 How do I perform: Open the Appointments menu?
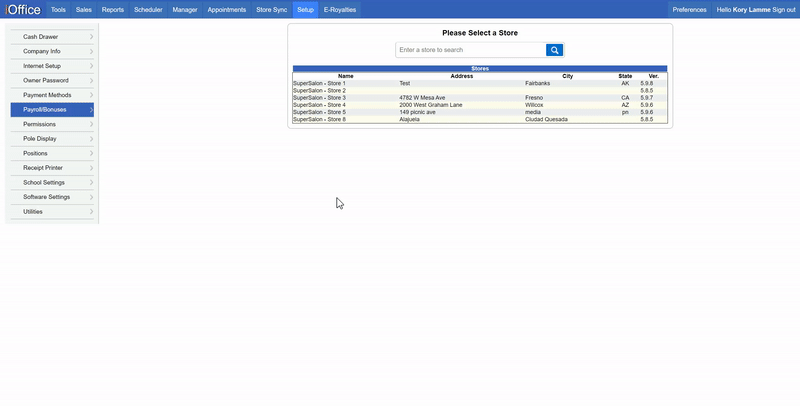tap(227, 10)
